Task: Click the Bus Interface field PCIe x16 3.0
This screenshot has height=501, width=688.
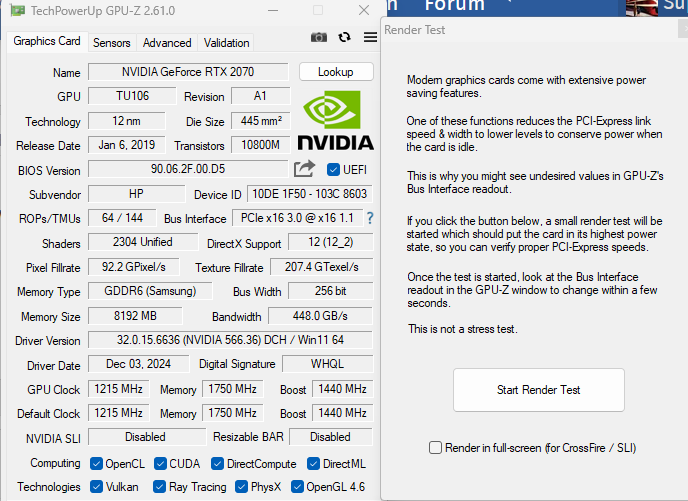Action: 297,218
